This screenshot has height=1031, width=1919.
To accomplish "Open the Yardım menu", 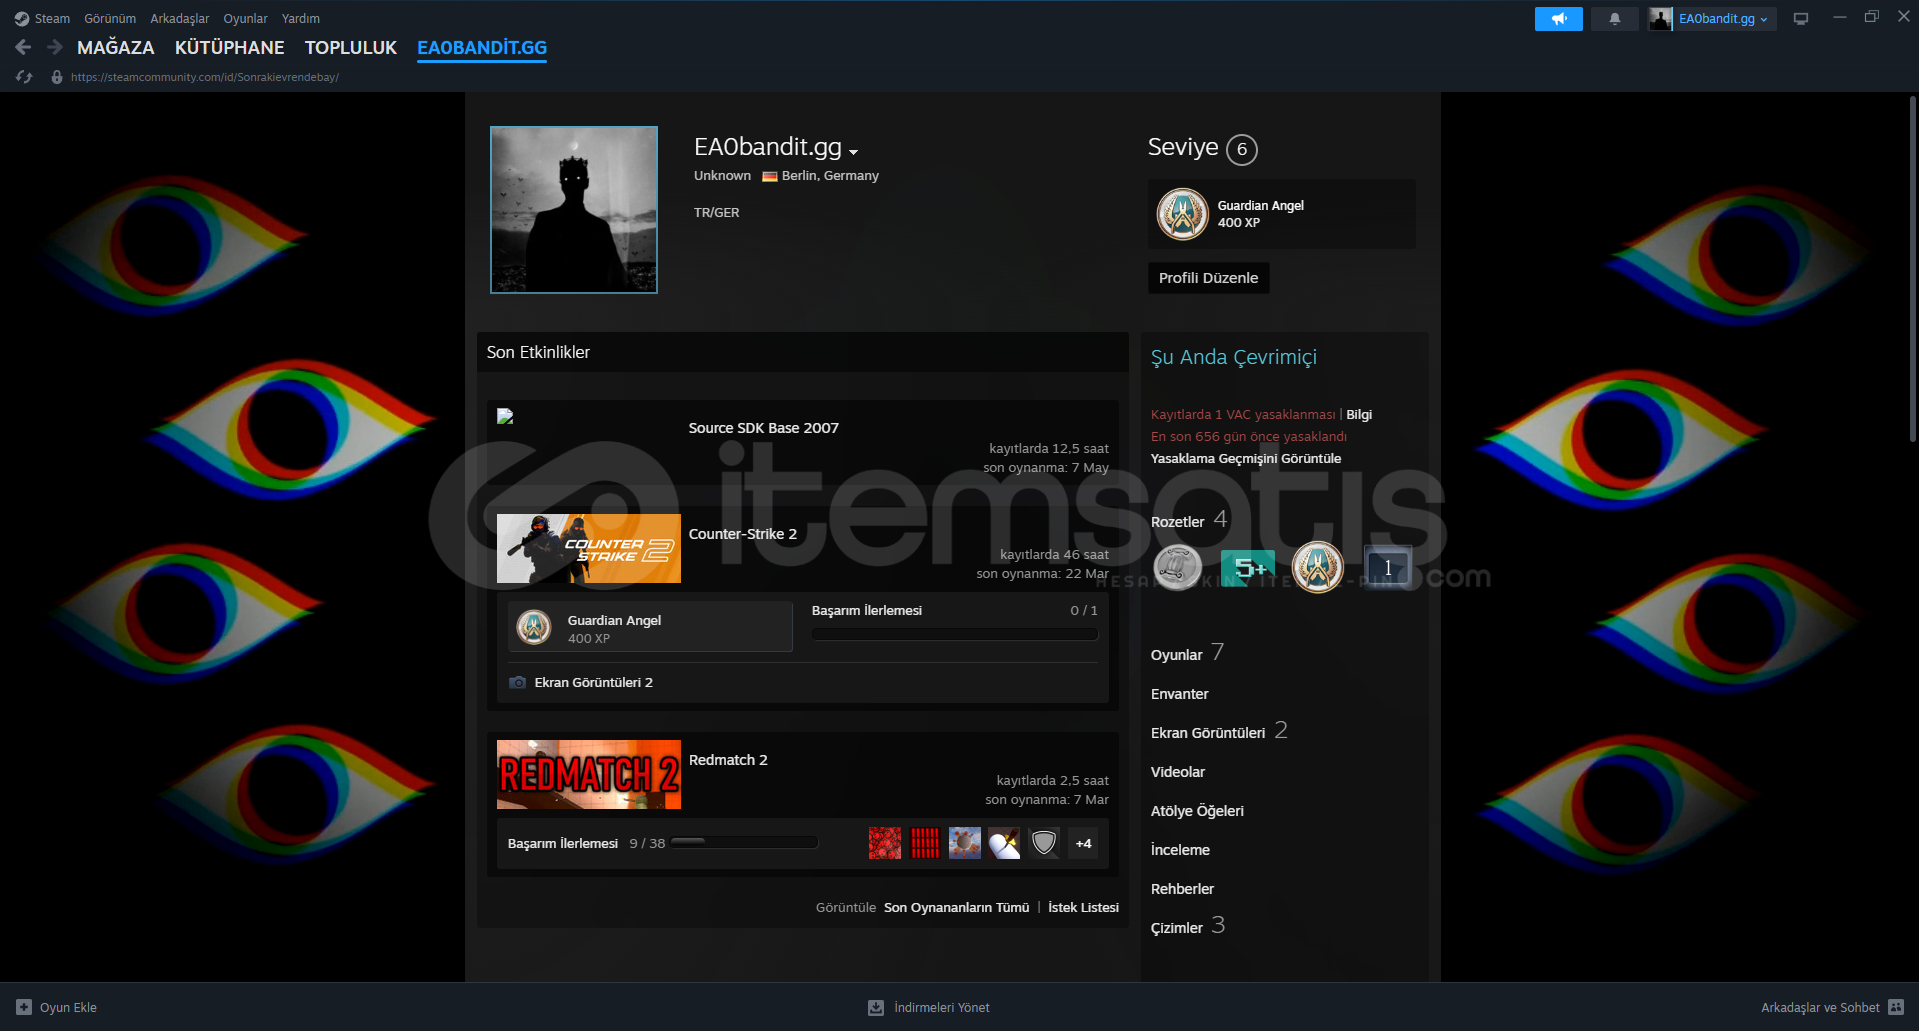I will pos(301,19).
